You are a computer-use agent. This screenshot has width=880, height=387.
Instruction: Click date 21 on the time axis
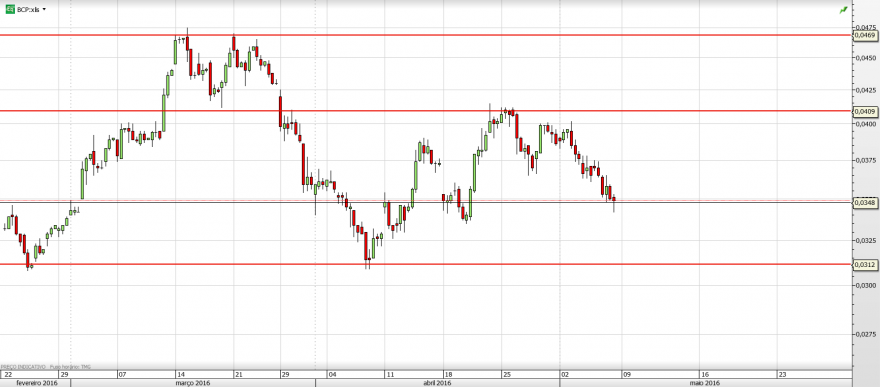click(x=238, y=374)
